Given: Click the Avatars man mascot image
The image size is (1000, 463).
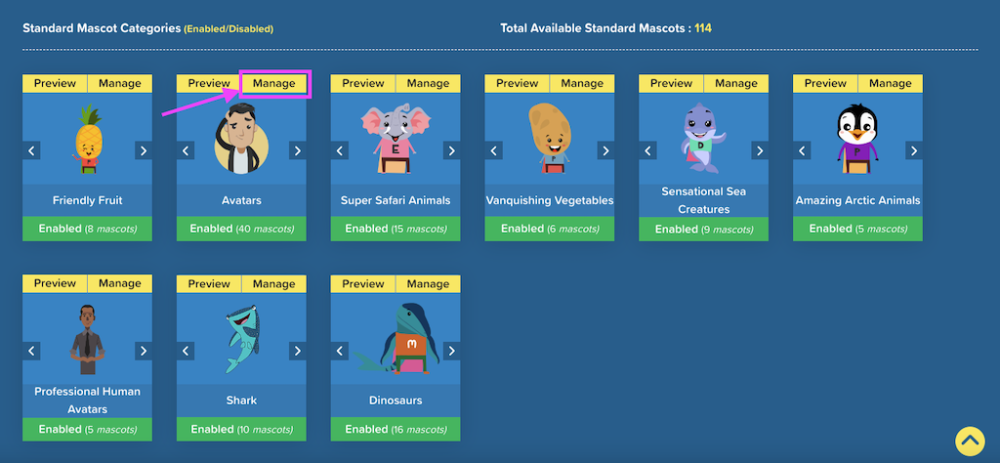Looking at the screenshot, I should click(x=242, y=138).
